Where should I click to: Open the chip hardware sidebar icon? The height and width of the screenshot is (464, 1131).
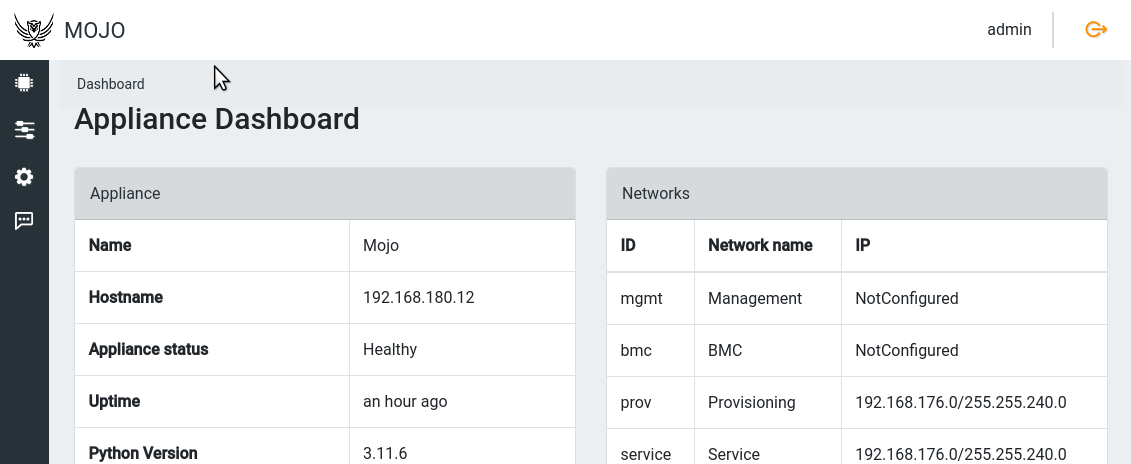pos(24,83)
